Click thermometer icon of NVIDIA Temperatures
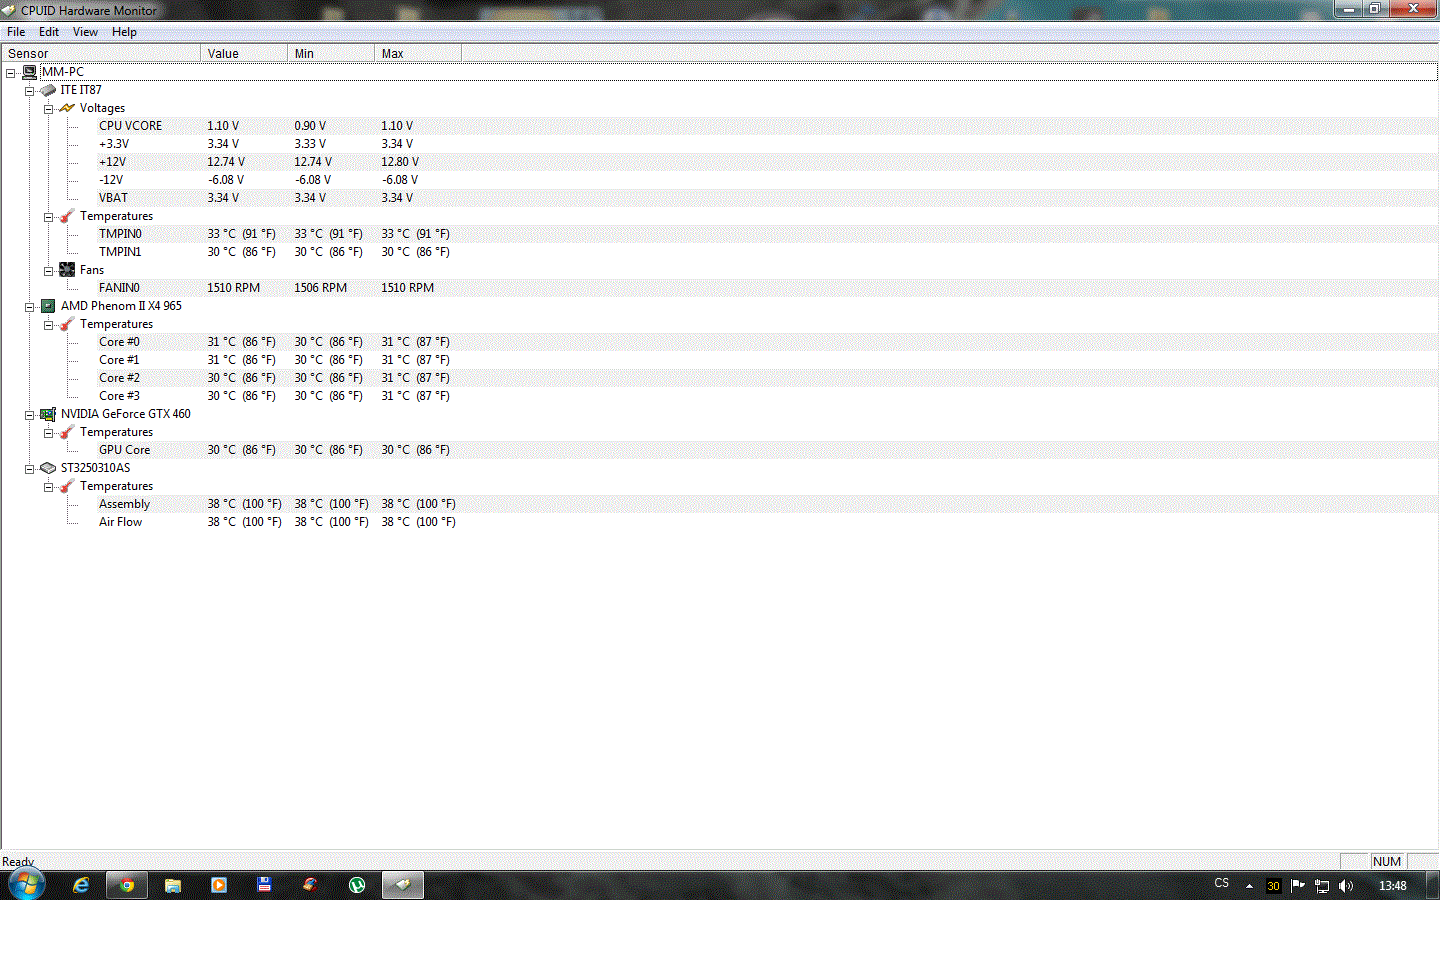This screenshot has height=959, width=1440. (x=67, y=432)
